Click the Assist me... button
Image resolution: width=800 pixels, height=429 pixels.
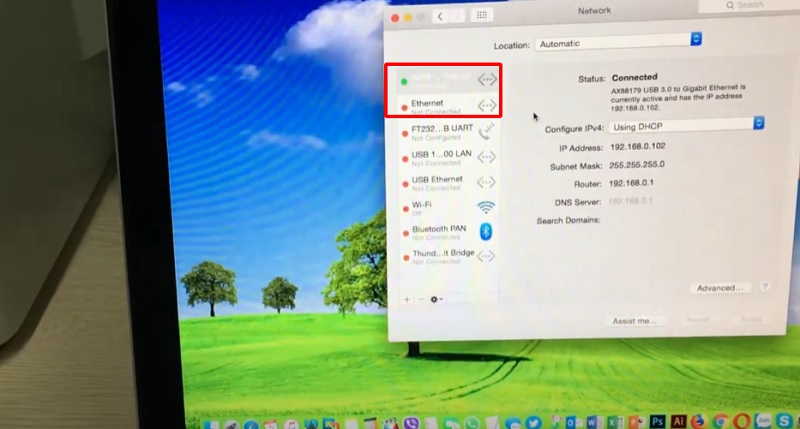click(x=634, y=321)
